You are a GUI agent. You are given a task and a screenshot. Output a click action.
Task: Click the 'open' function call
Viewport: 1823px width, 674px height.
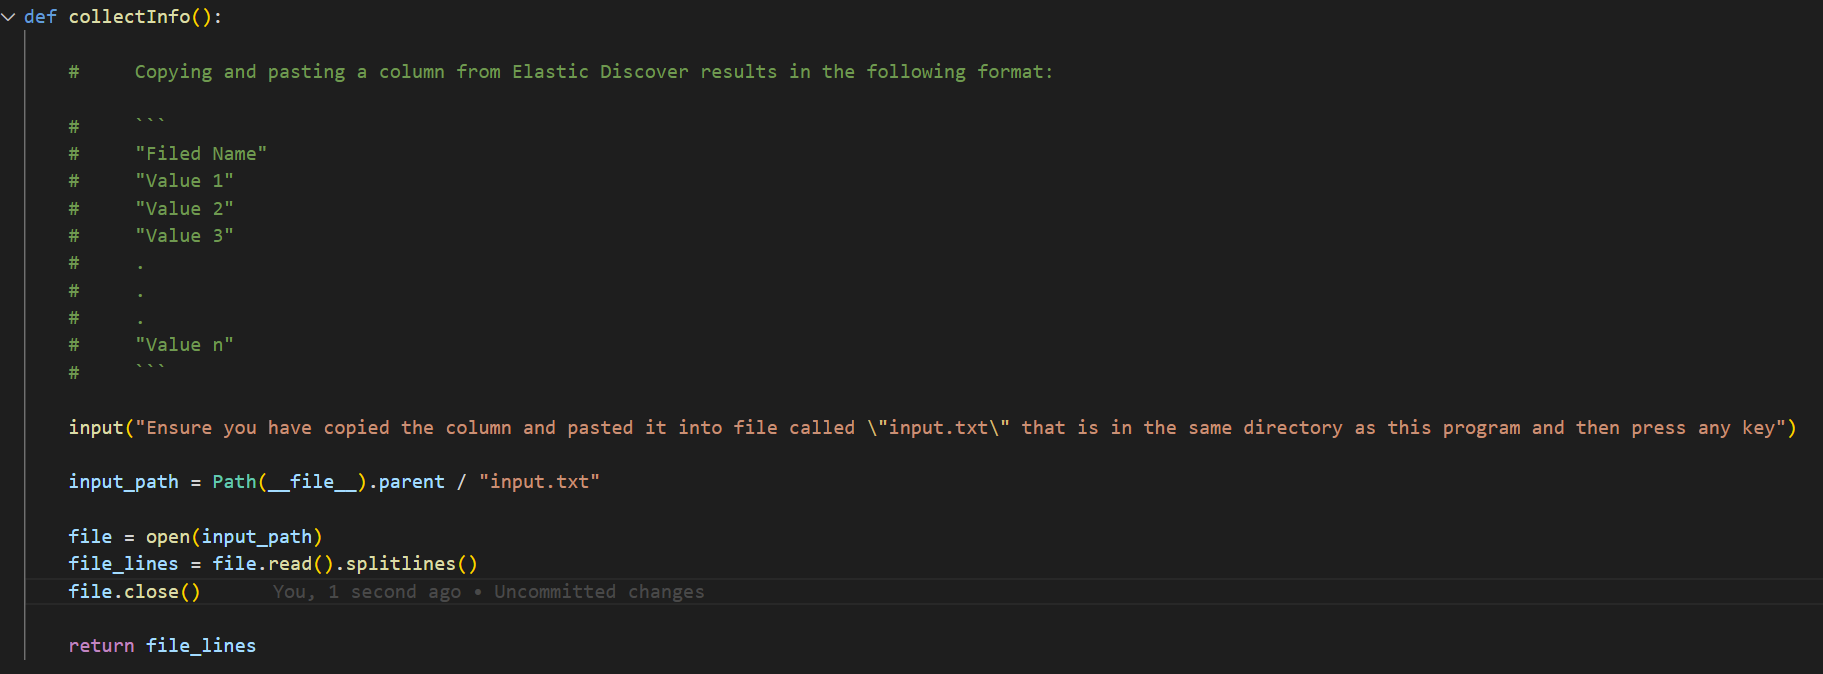(x=168, y=537)
